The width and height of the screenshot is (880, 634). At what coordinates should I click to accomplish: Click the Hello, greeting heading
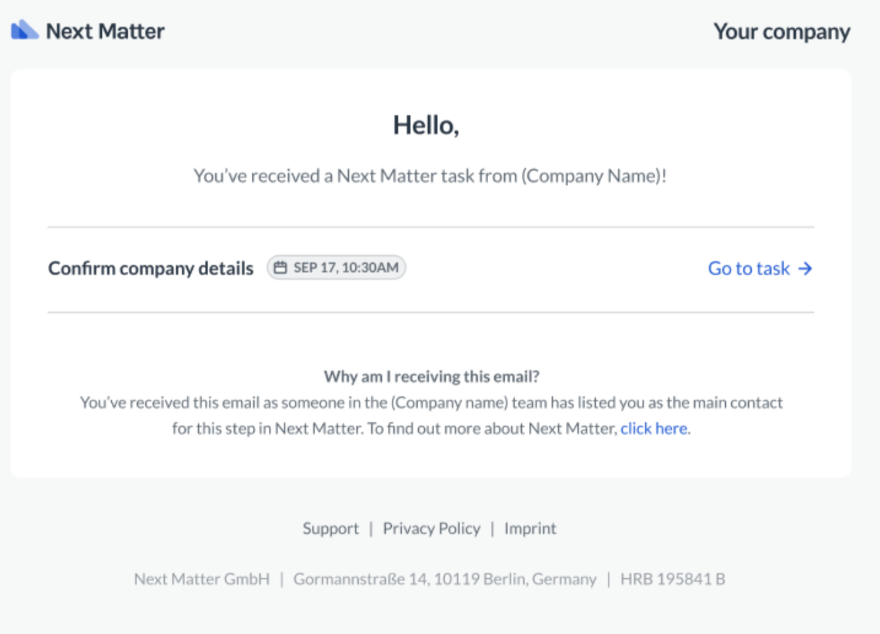click(426, 125)
